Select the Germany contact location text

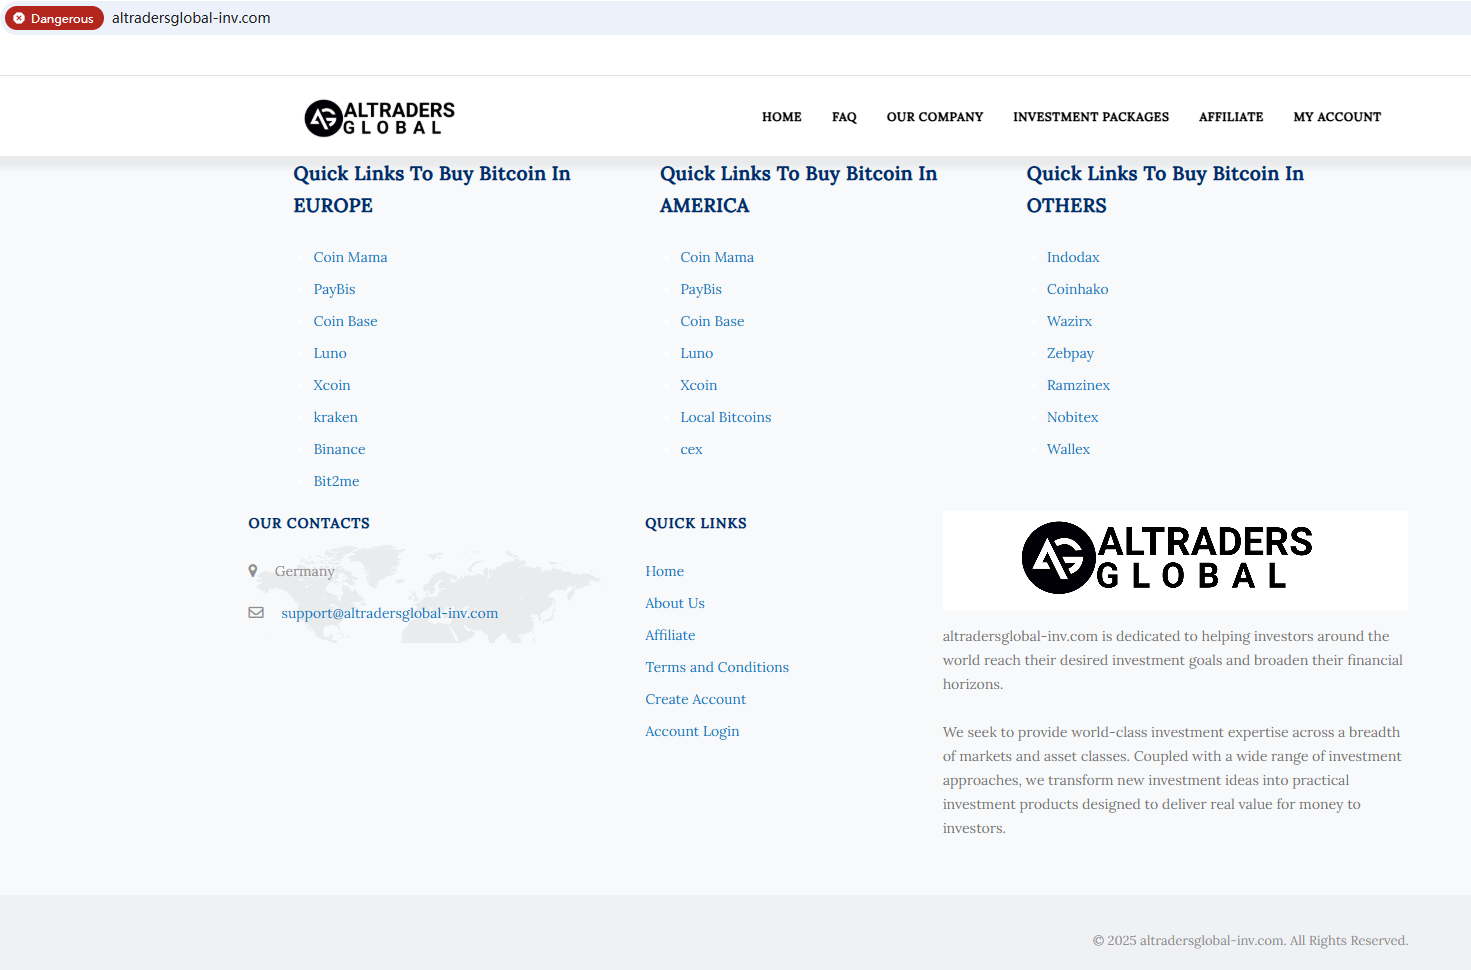click(305, 571)
